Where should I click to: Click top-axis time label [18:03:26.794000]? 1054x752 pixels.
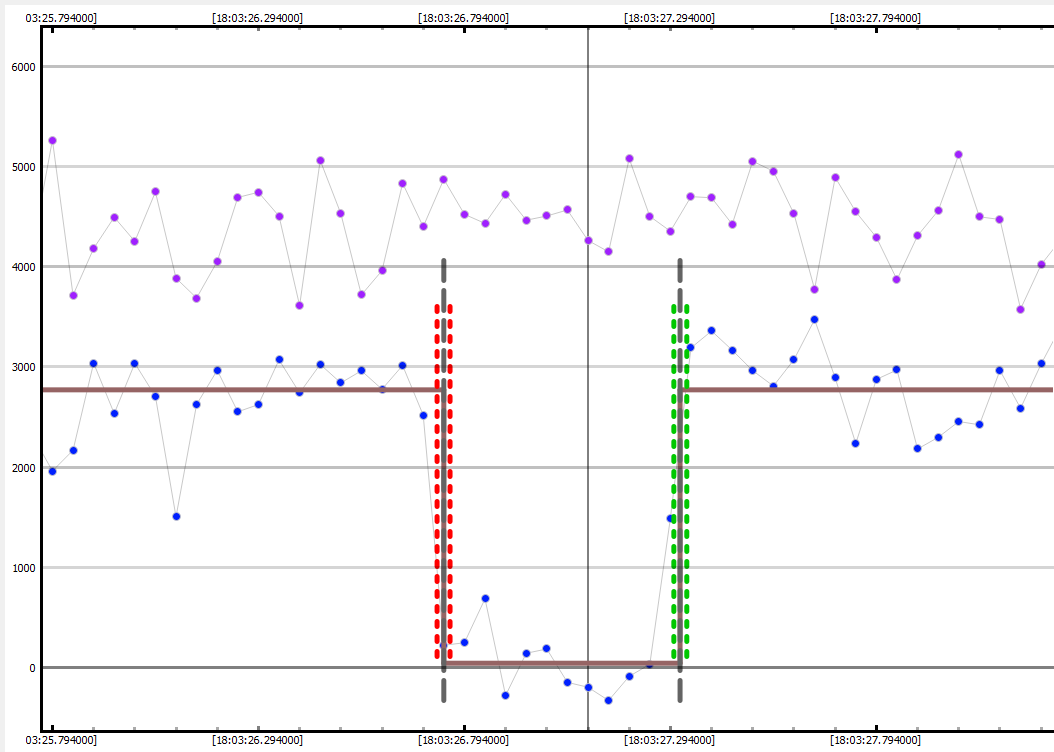coord(463,18)
